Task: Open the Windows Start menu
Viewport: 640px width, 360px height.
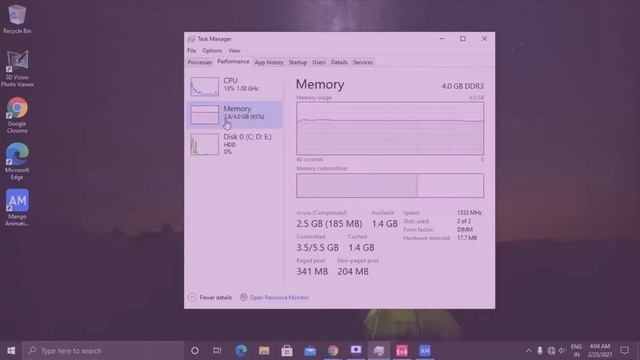Action: click(x=11, y=351)
